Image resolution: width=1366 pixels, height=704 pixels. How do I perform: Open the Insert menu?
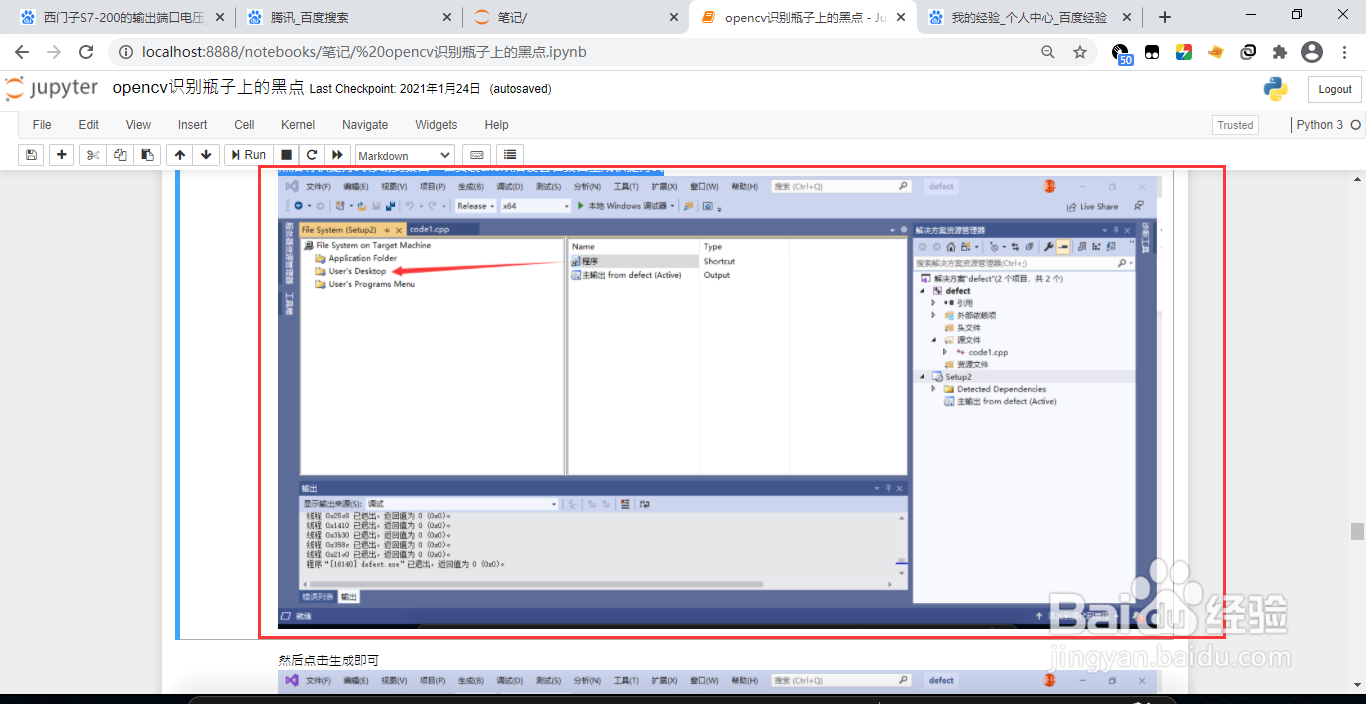(193, 125)
